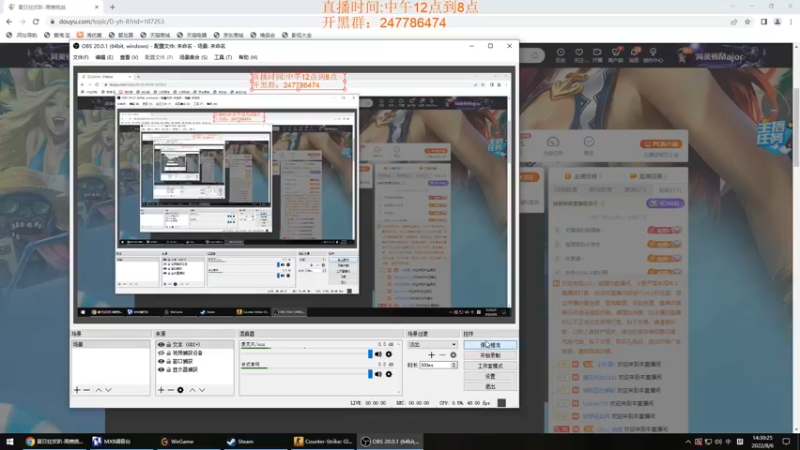Open Chrome profile avatar icon
The width and height of the screenshot is (800, 450).
(778, 21)
